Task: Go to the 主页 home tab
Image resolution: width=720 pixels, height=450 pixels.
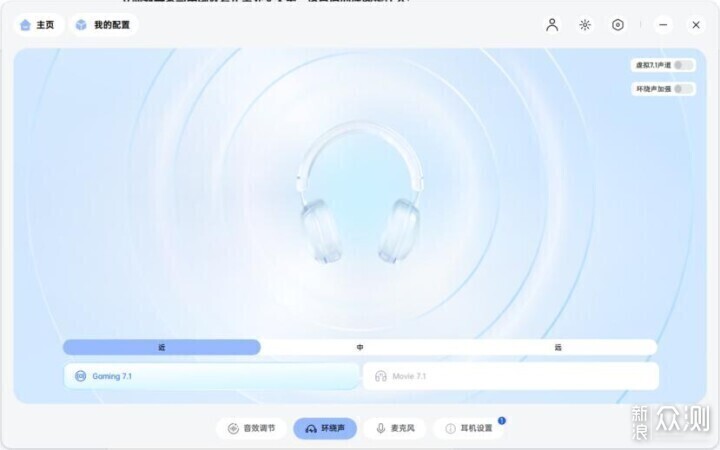Action: click(37, 25)
